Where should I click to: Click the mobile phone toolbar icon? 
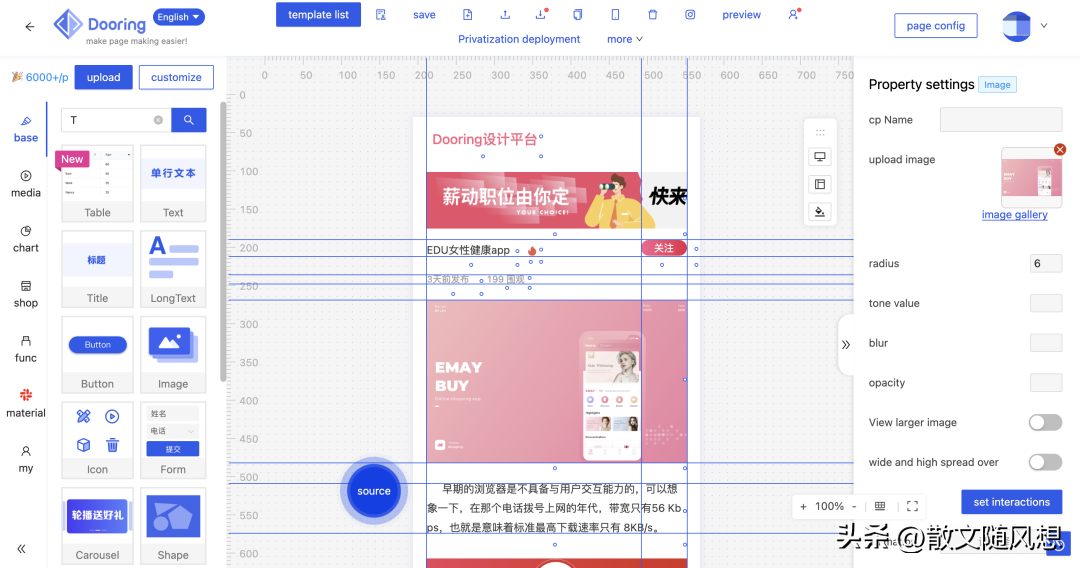[x=615, y=14]
